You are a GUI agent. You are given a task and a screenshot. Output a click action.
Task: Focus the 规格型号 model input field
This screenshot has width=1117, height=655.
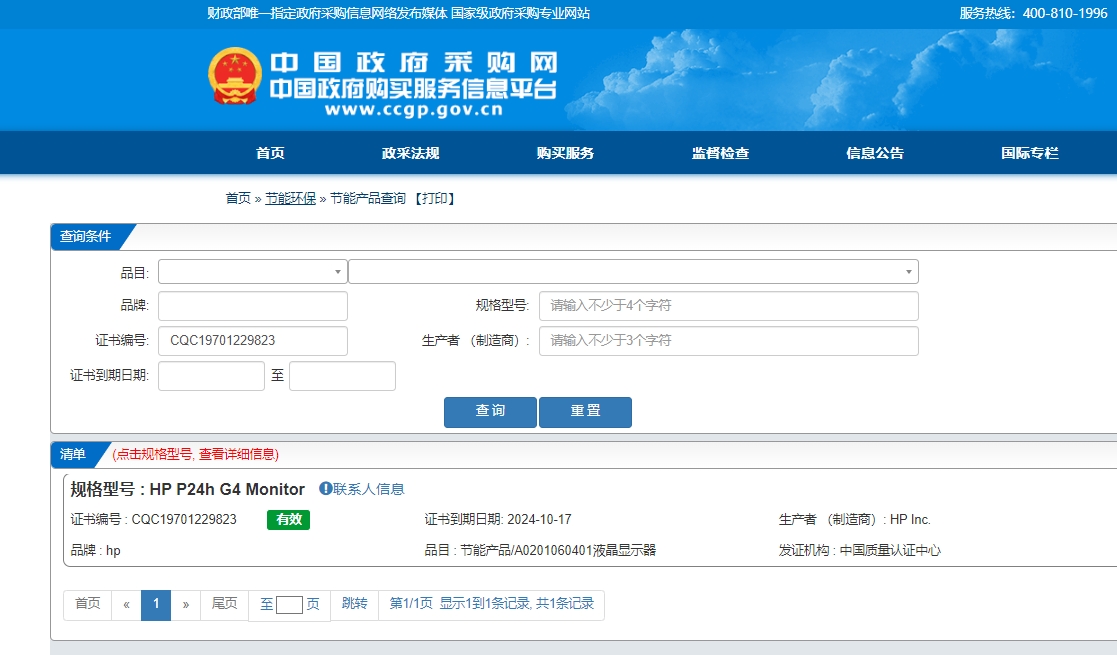[729, 306]
